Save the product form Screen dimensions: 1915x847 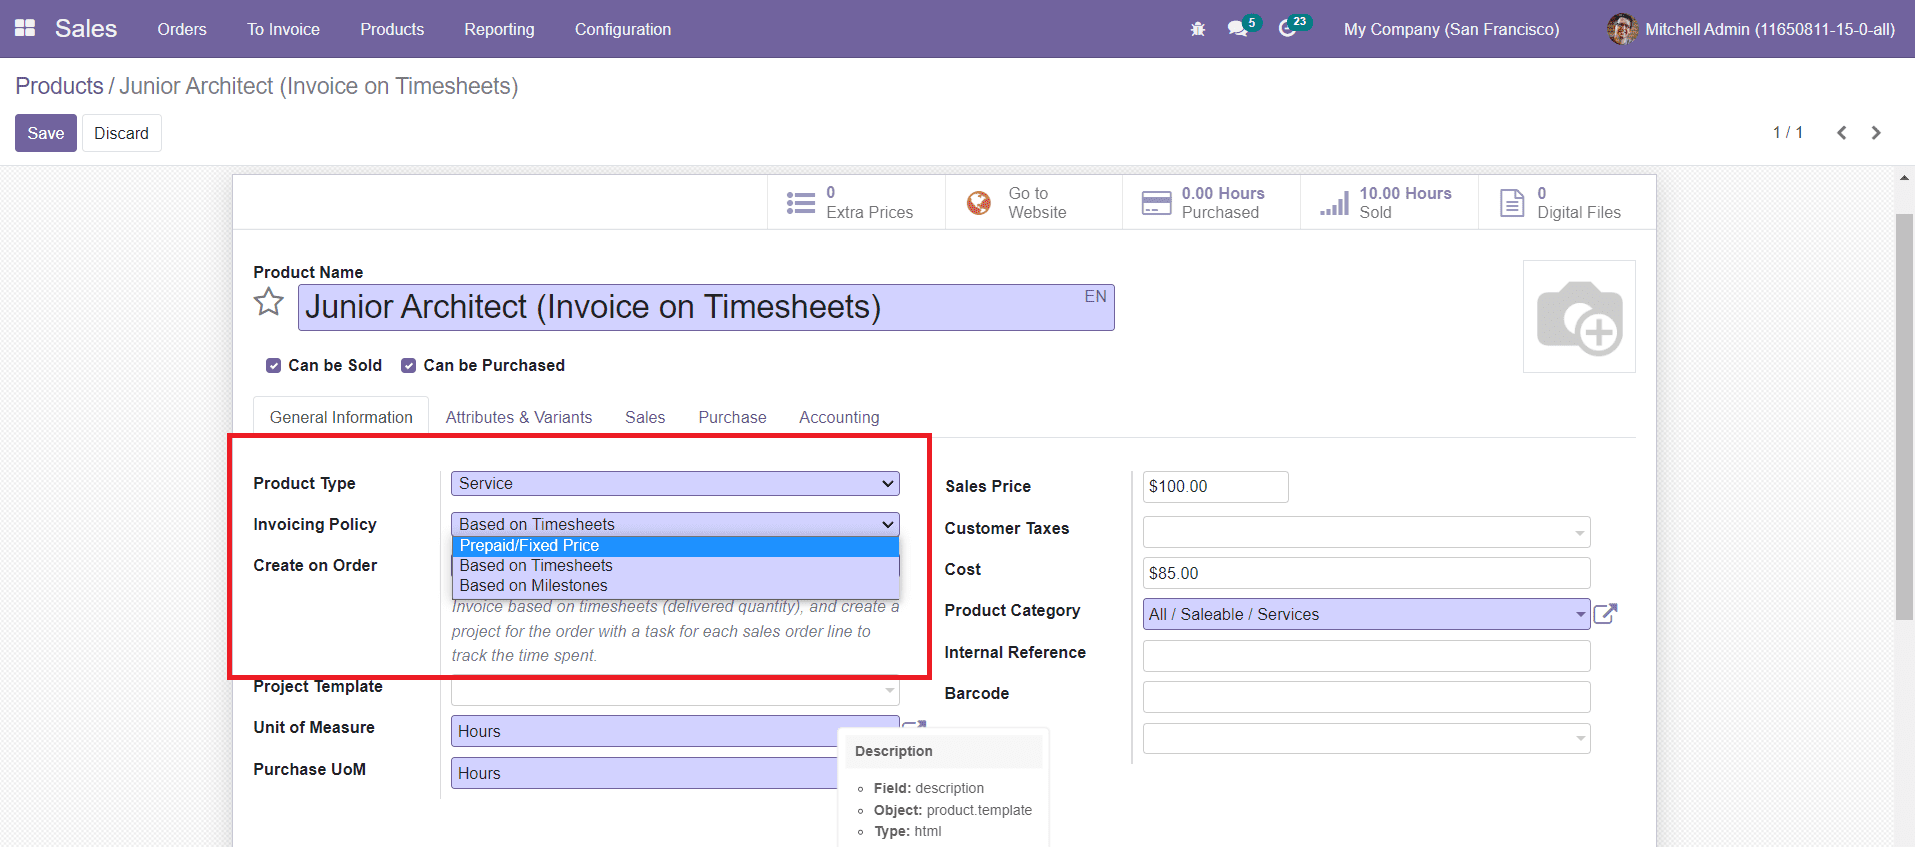(46, 133)
